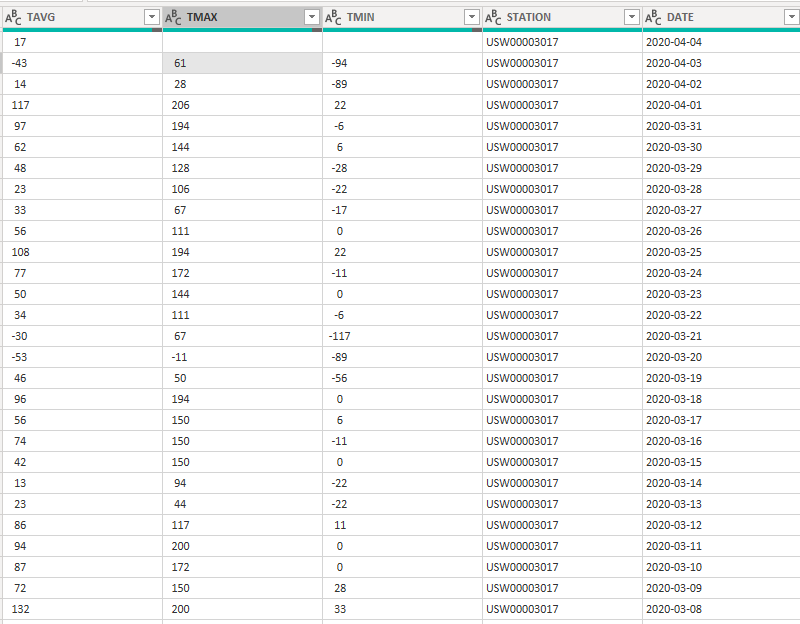
Task: Click the TMIN cell showing -117
Action: (x=340, y=336)
